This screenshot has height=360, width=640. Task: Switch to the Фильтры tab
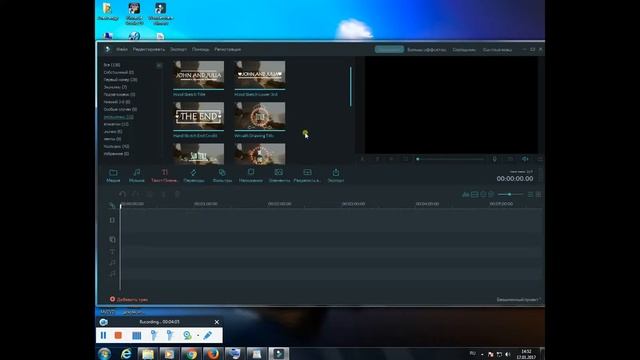tap(222, 176)
